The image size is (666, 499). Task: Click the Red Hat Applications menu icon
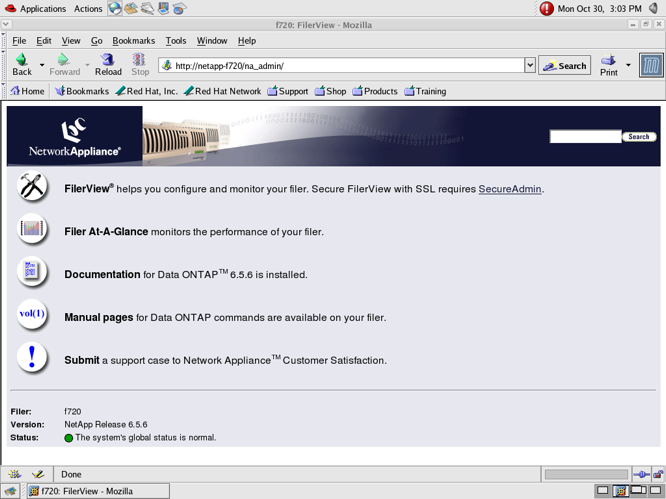point(10,8)
